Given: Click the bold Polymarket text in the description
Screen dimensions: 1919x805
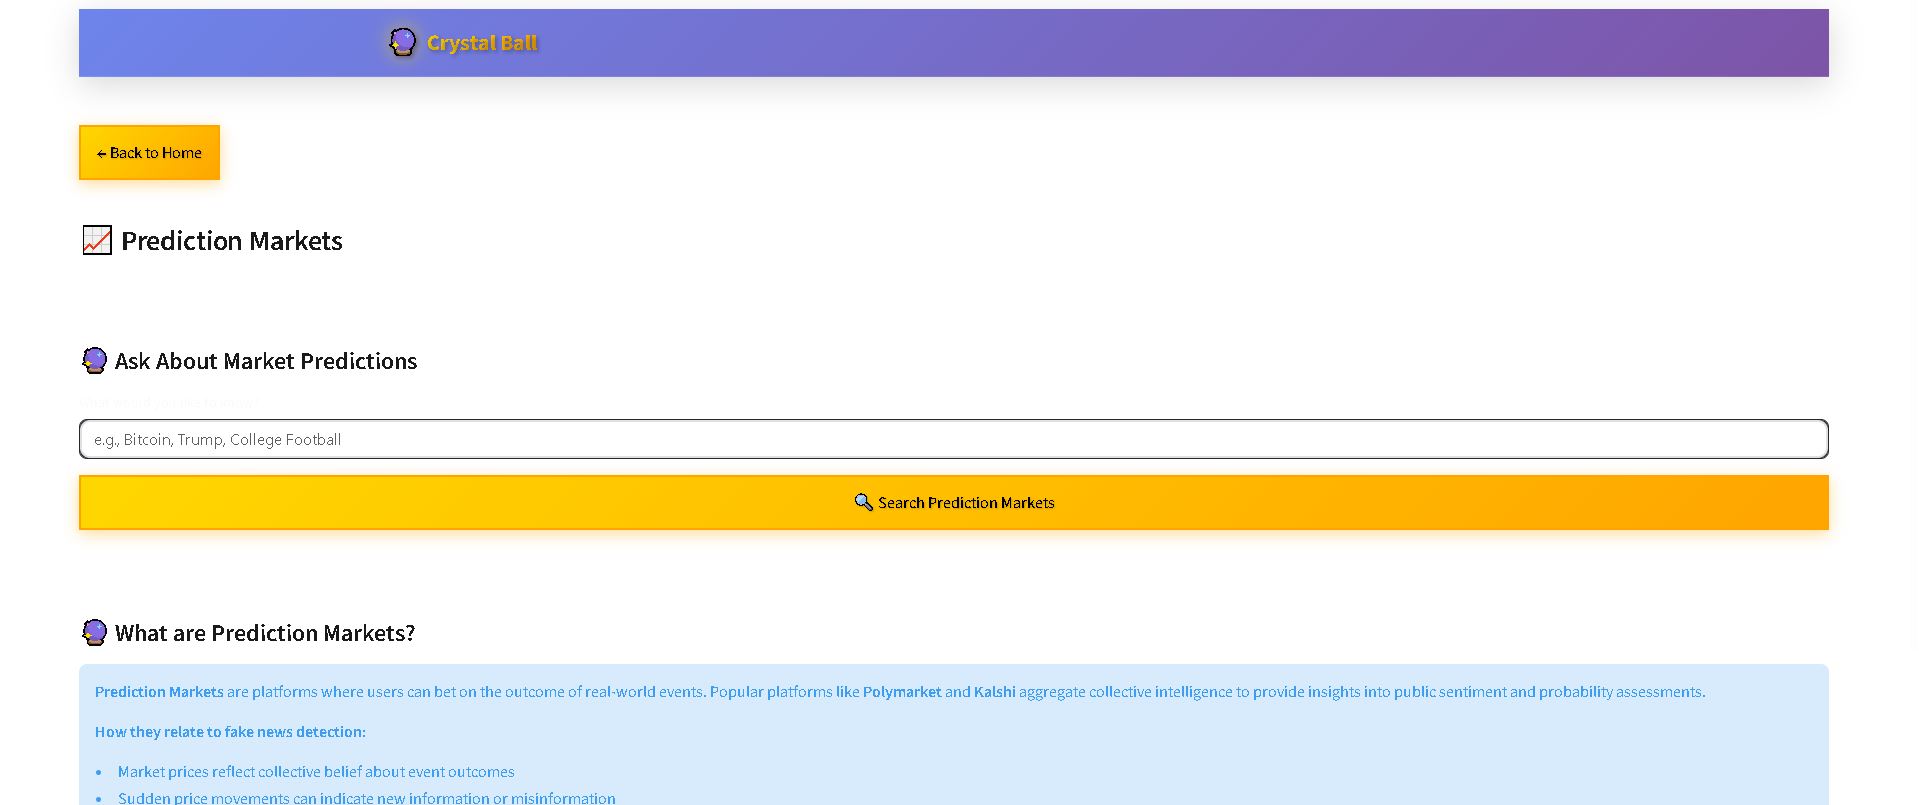Looking at the screenshot, I should pos(902,692).
